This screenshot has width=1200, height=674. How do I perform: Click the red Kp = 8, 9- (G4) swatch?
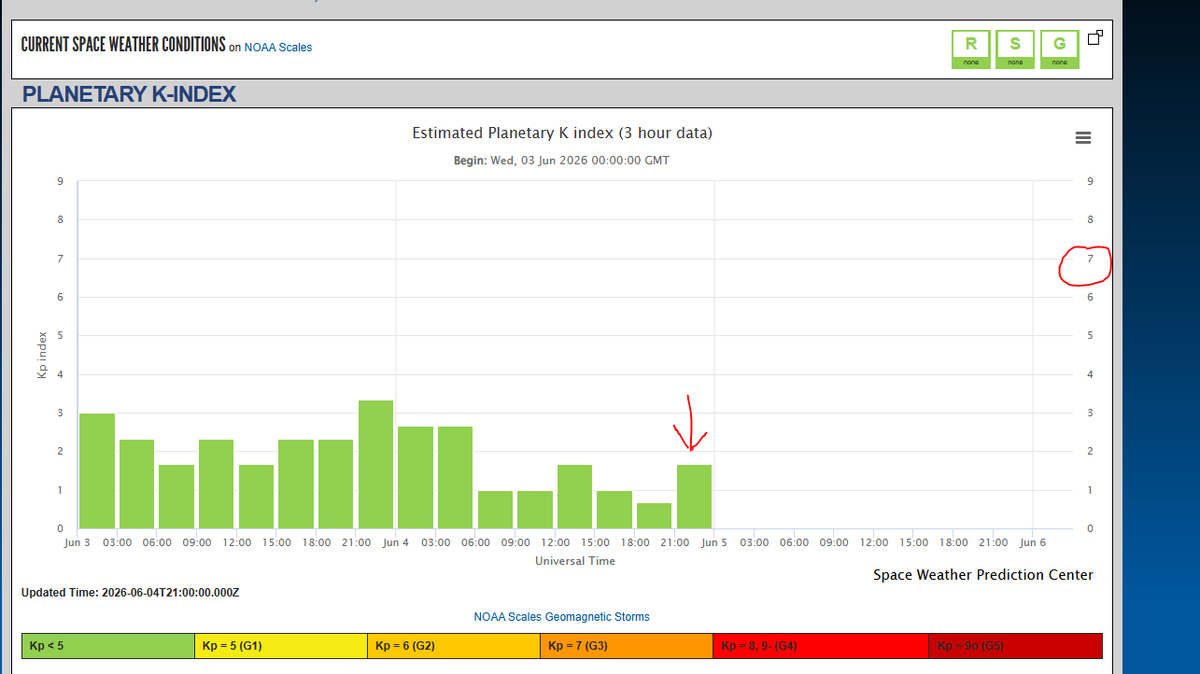(x=821, y=646)
